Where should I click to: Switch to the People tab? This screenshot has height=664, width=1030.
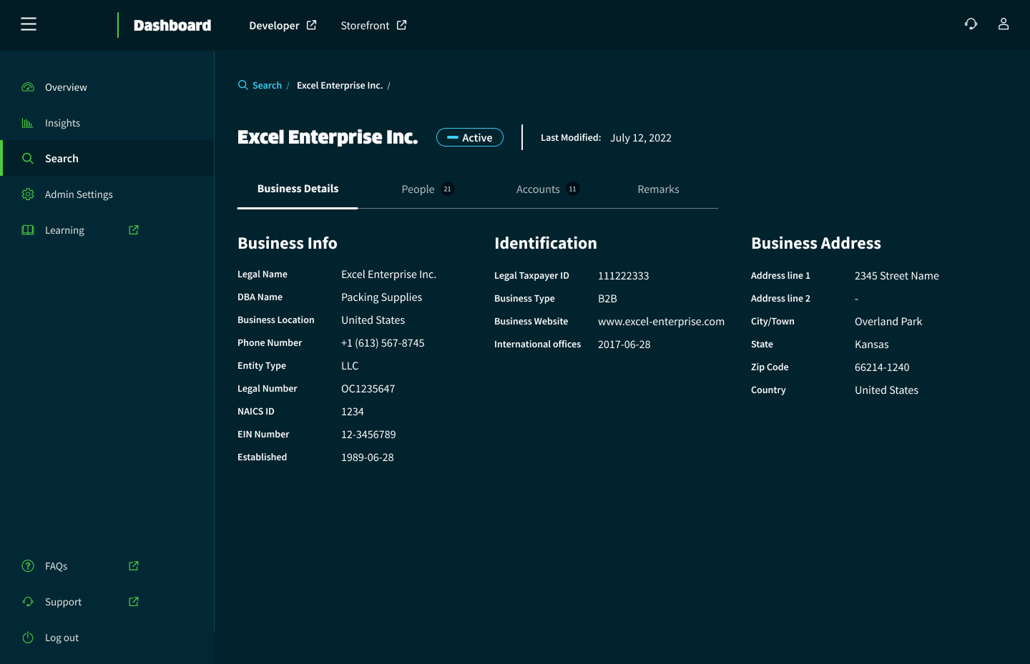pos(418,189)
